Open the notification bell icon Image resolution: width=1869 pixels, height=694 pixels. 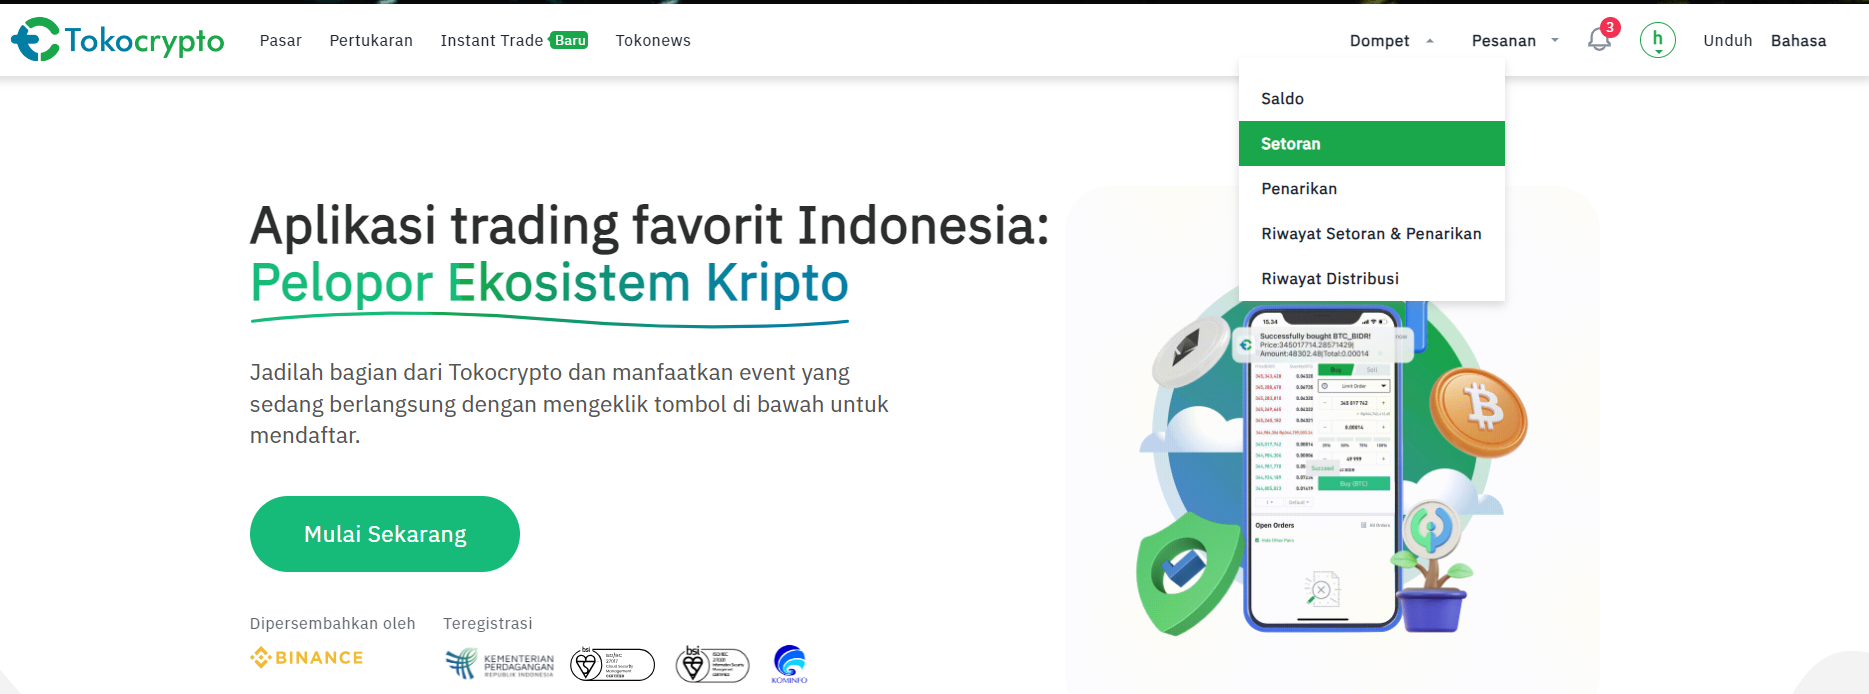coord(1600,40)
